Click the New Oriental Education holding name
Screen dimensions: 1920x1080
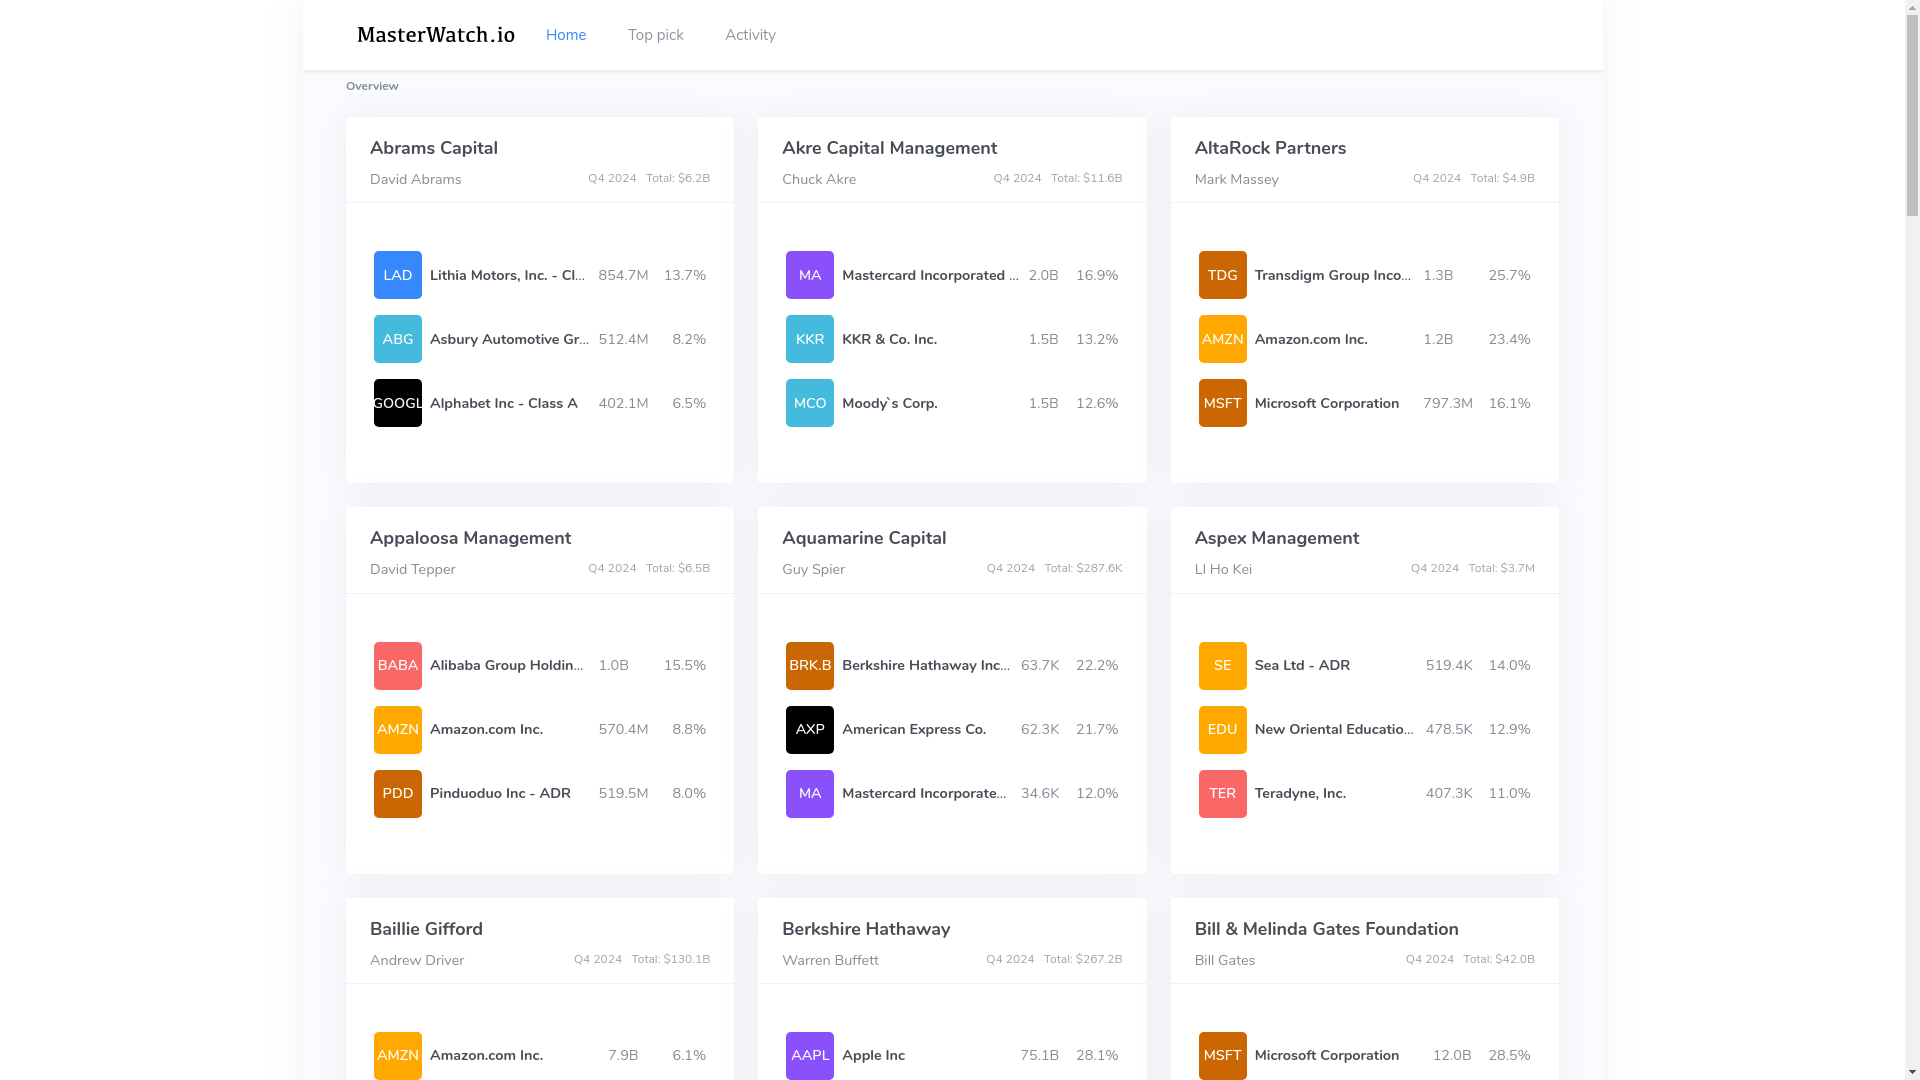[1334, 730]
